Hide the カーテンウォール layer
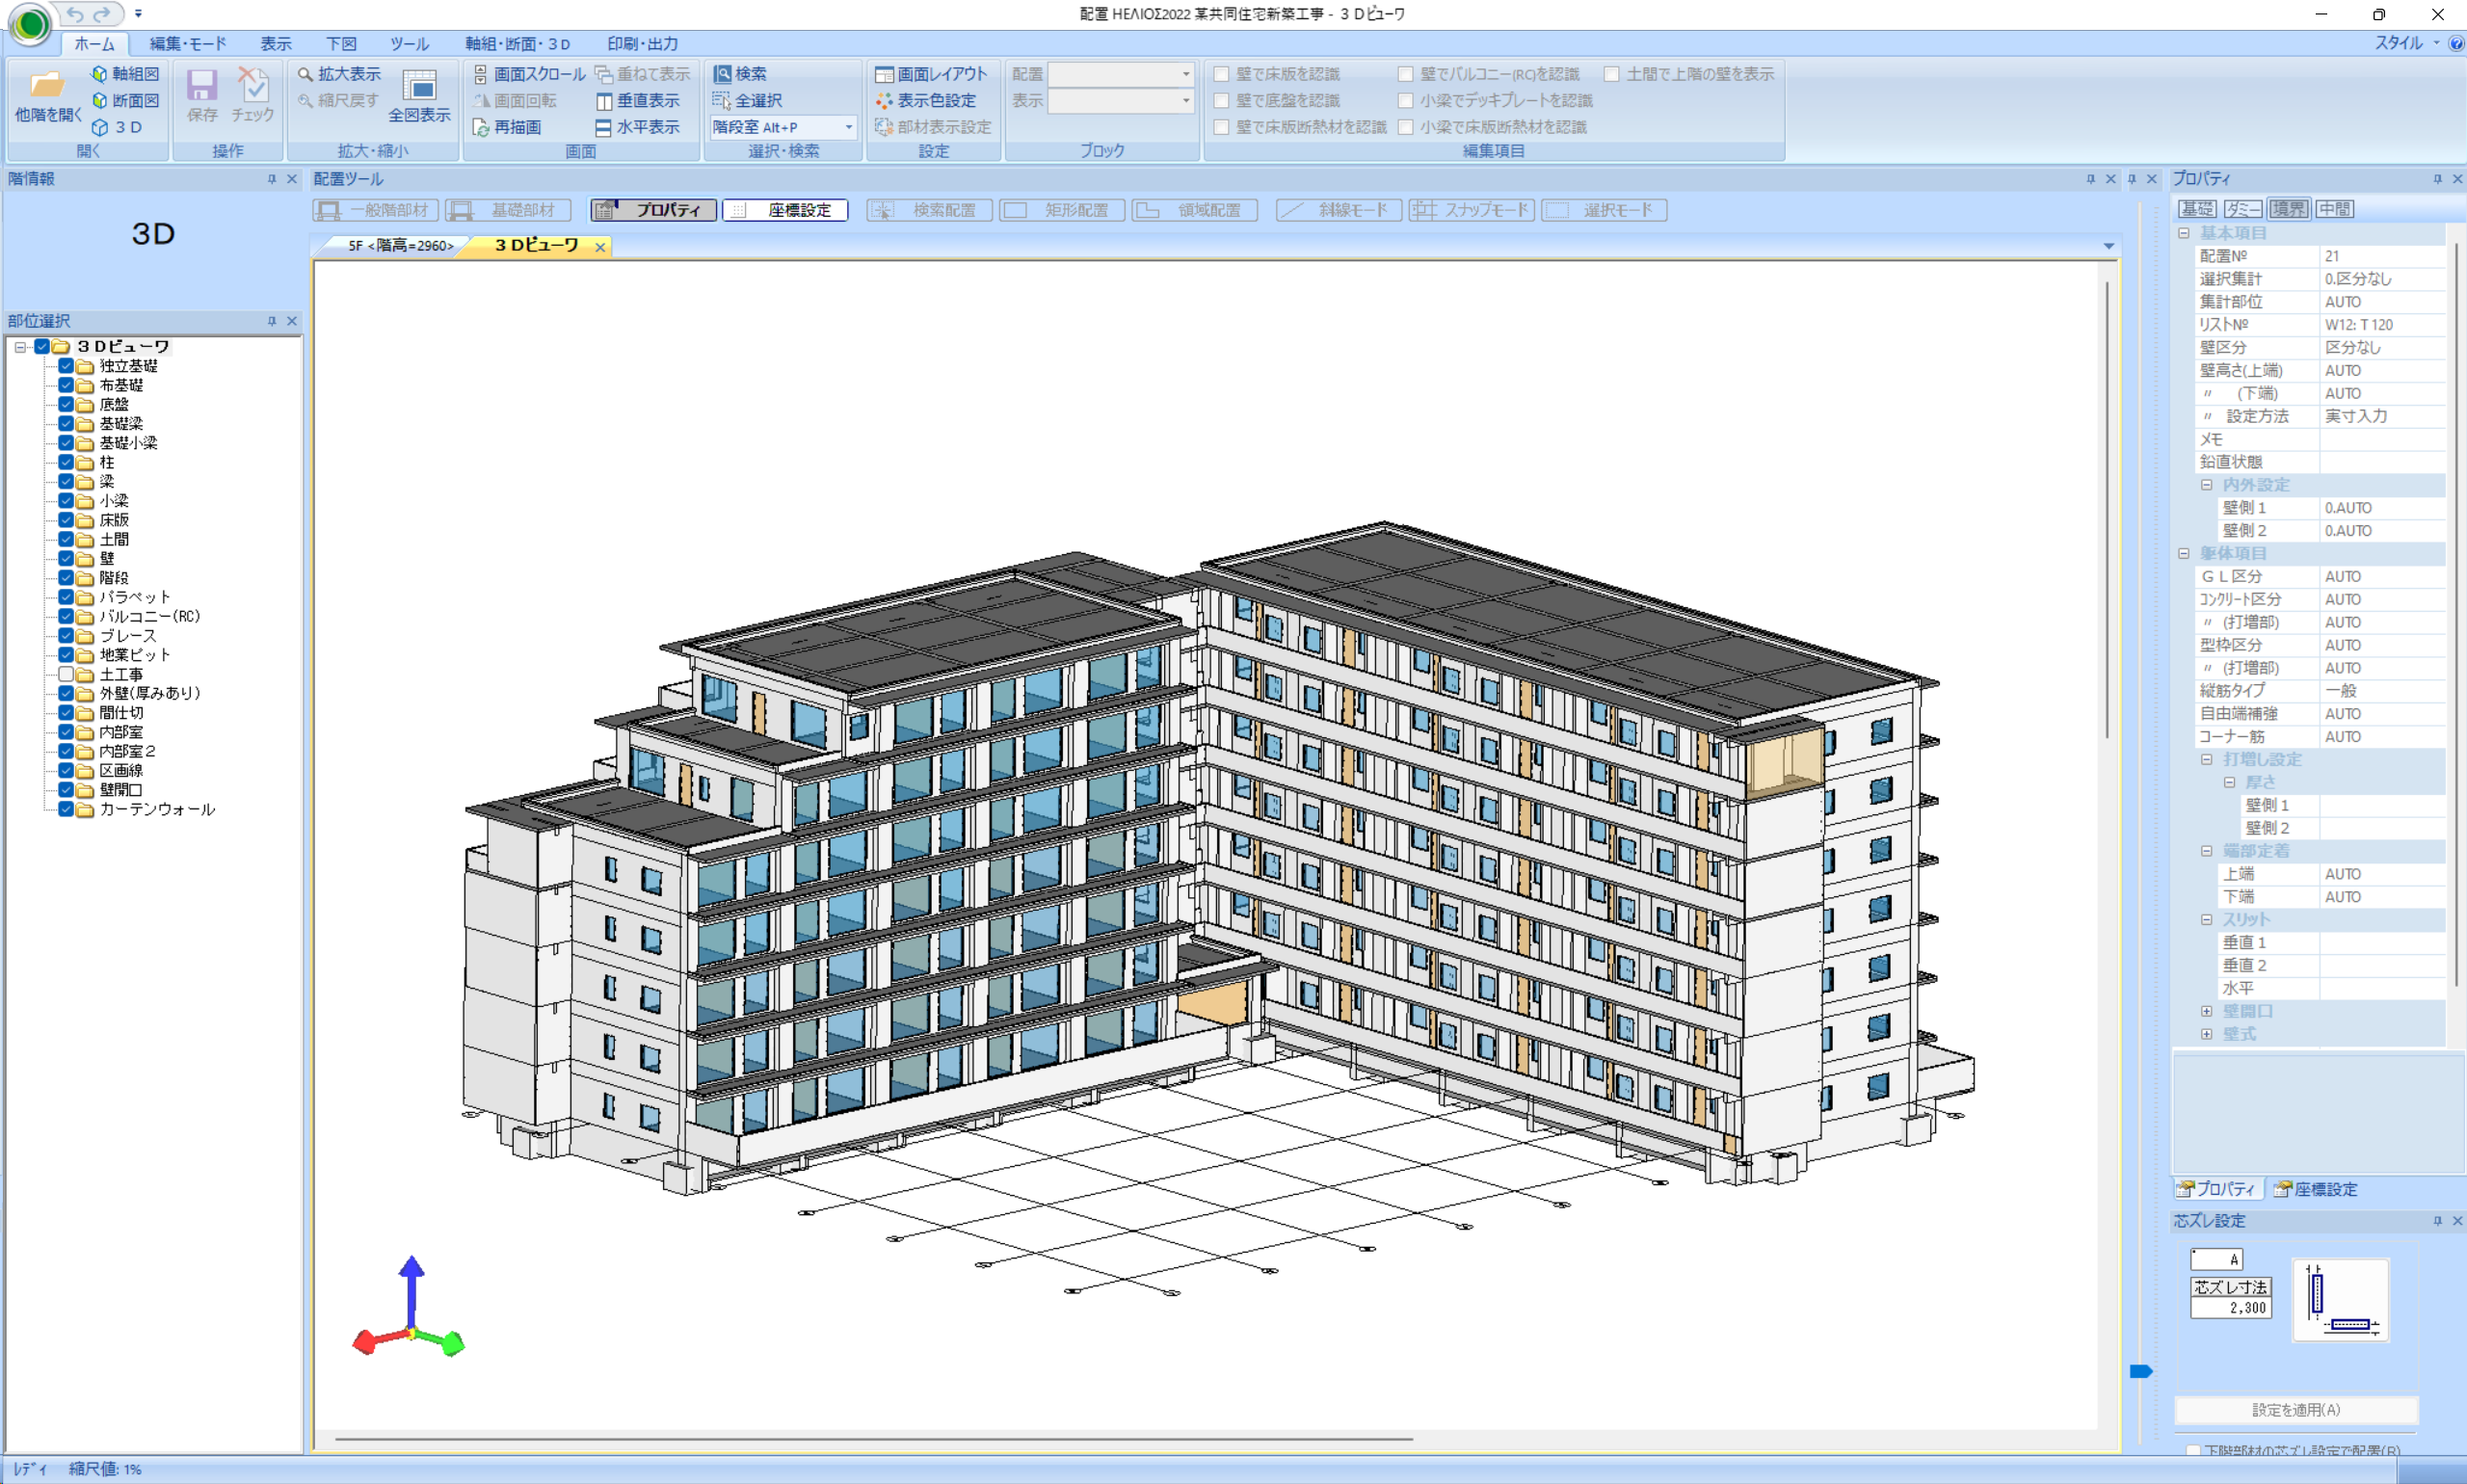 [x=66, y=809]
